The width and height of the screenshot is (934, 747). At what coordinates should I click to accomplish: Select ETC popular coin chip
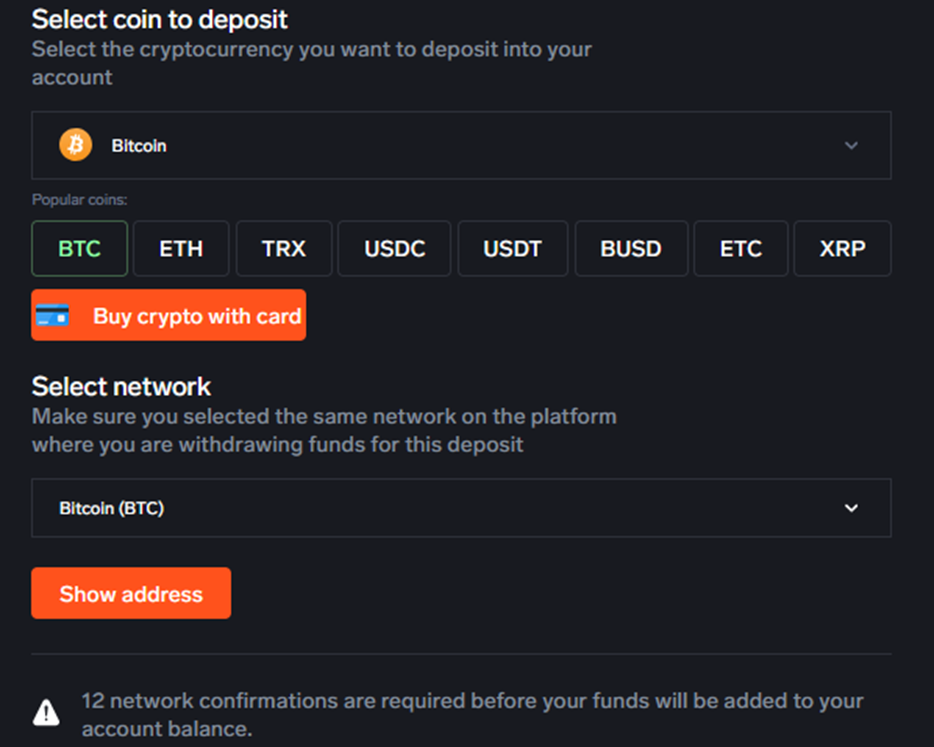(741, 248)
